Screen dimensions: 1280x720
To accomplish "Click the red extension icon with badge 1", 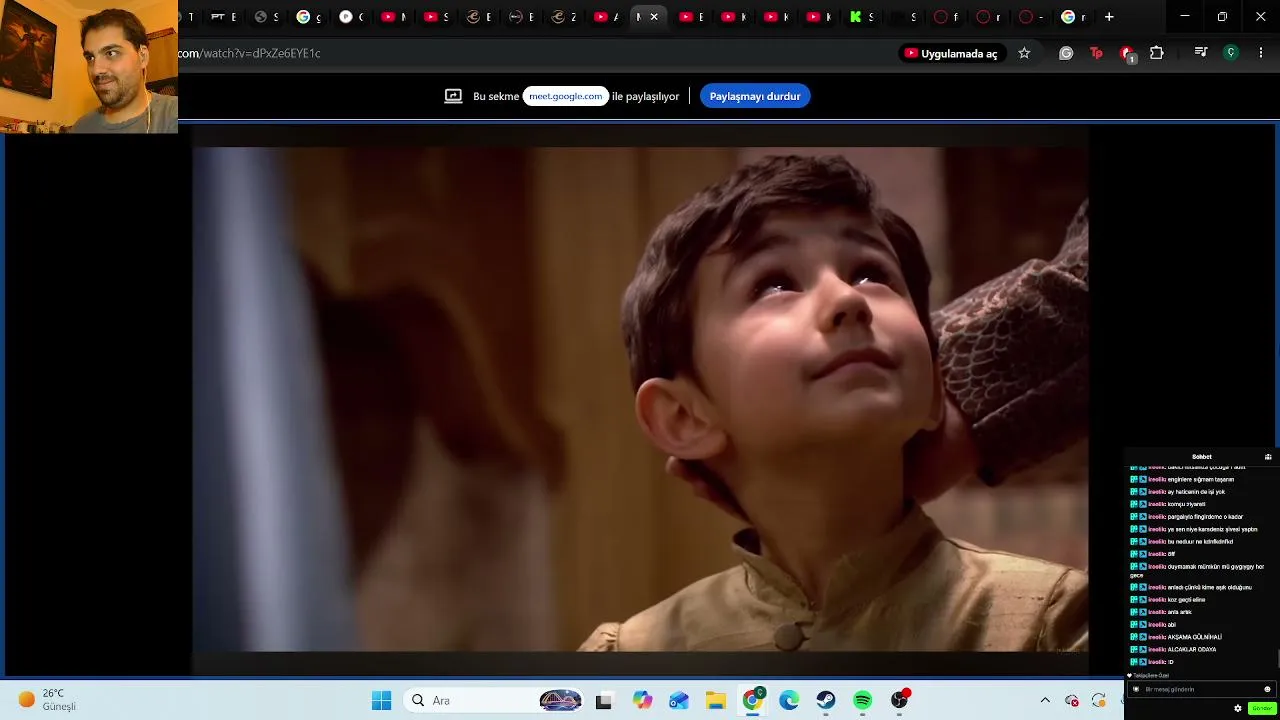I will [1127, 54].
